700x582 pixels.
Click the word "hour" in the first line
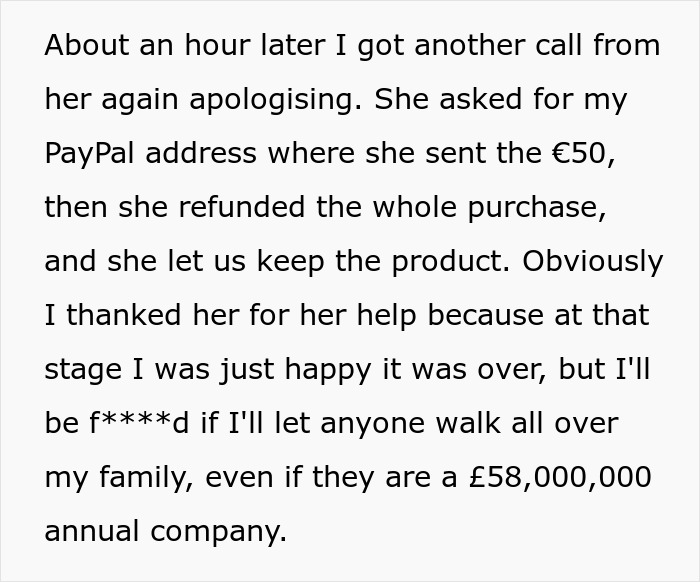[217, 45]
